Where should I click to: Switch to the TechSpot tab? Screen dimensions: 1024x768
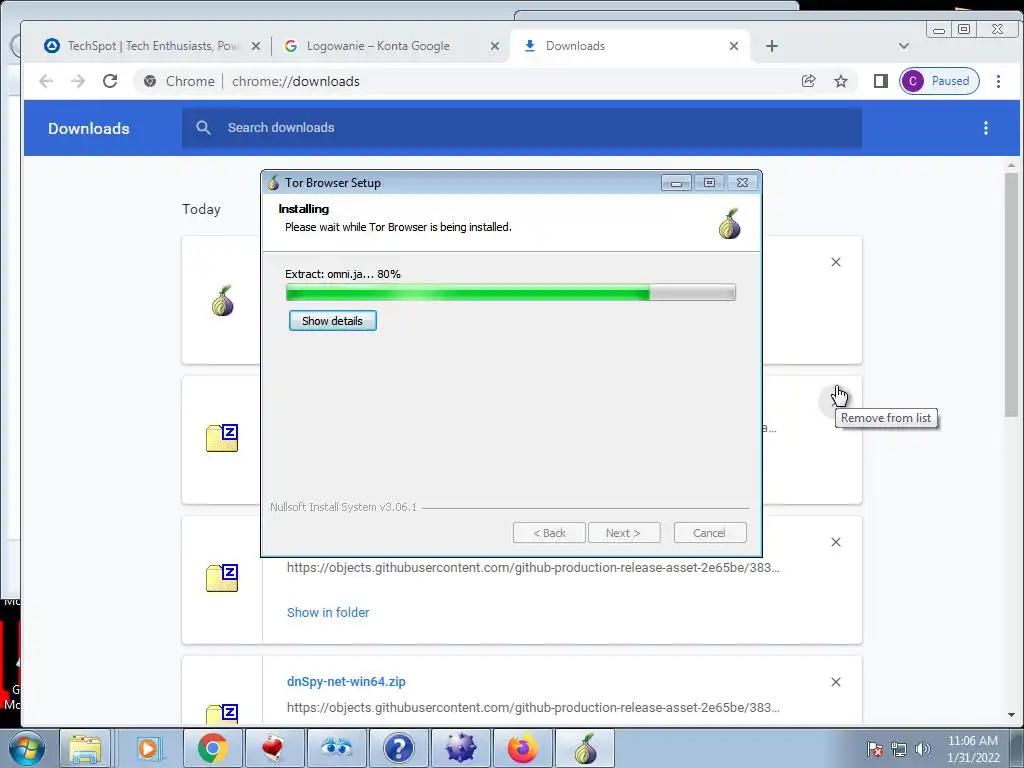pyautogui.click(x=154, y=46)
